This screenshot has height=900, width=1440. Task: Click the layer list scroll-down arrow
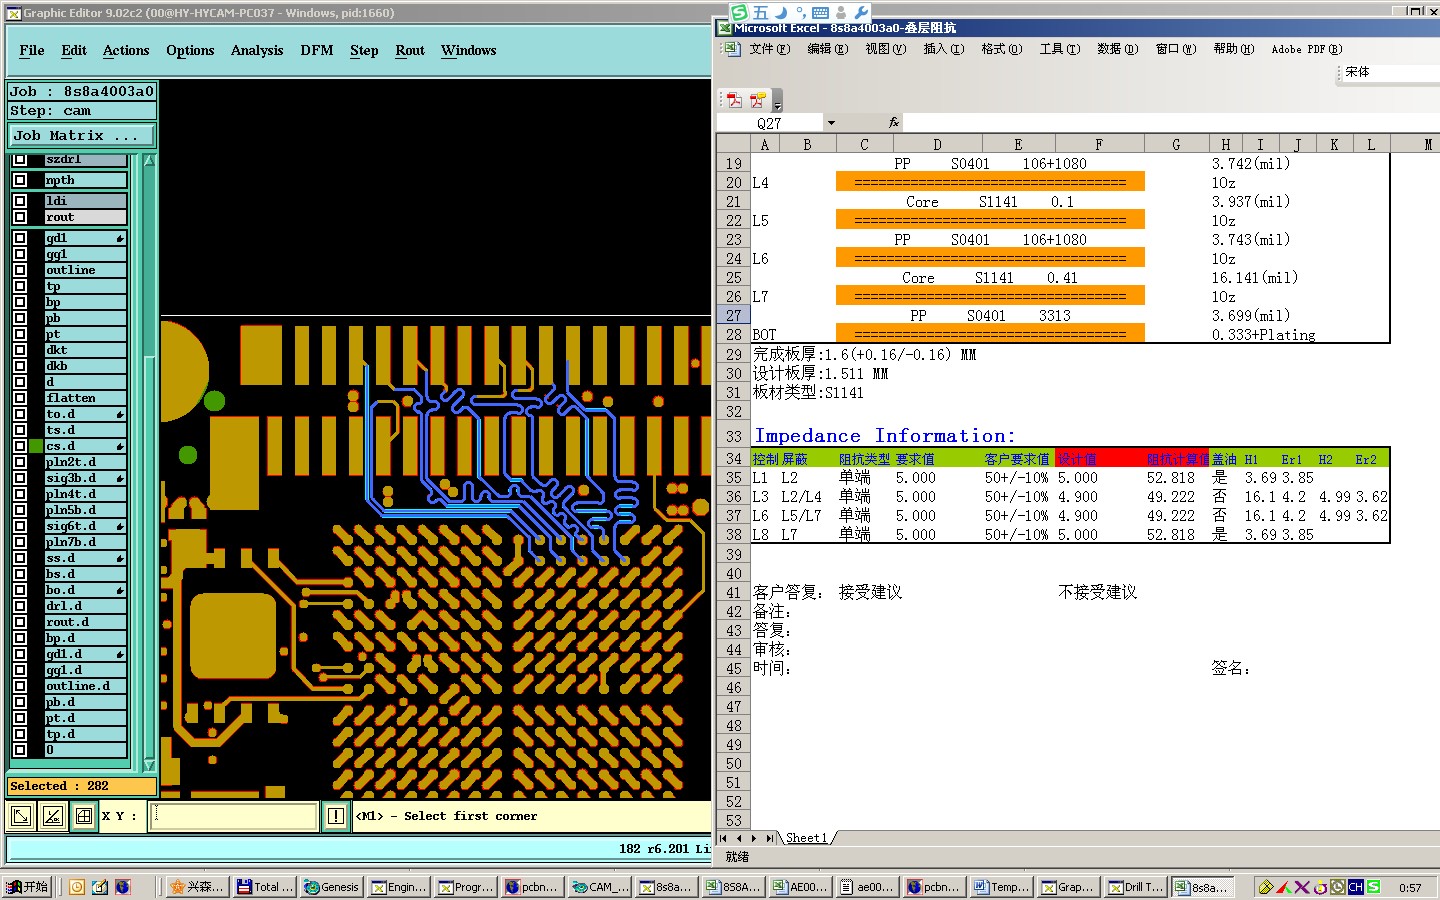150,765
